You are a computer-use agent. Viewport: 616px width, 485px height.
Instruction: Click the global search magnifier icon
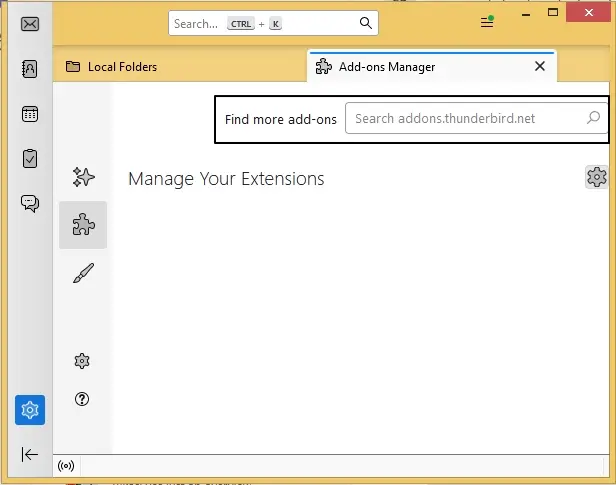tap(366, 23)
